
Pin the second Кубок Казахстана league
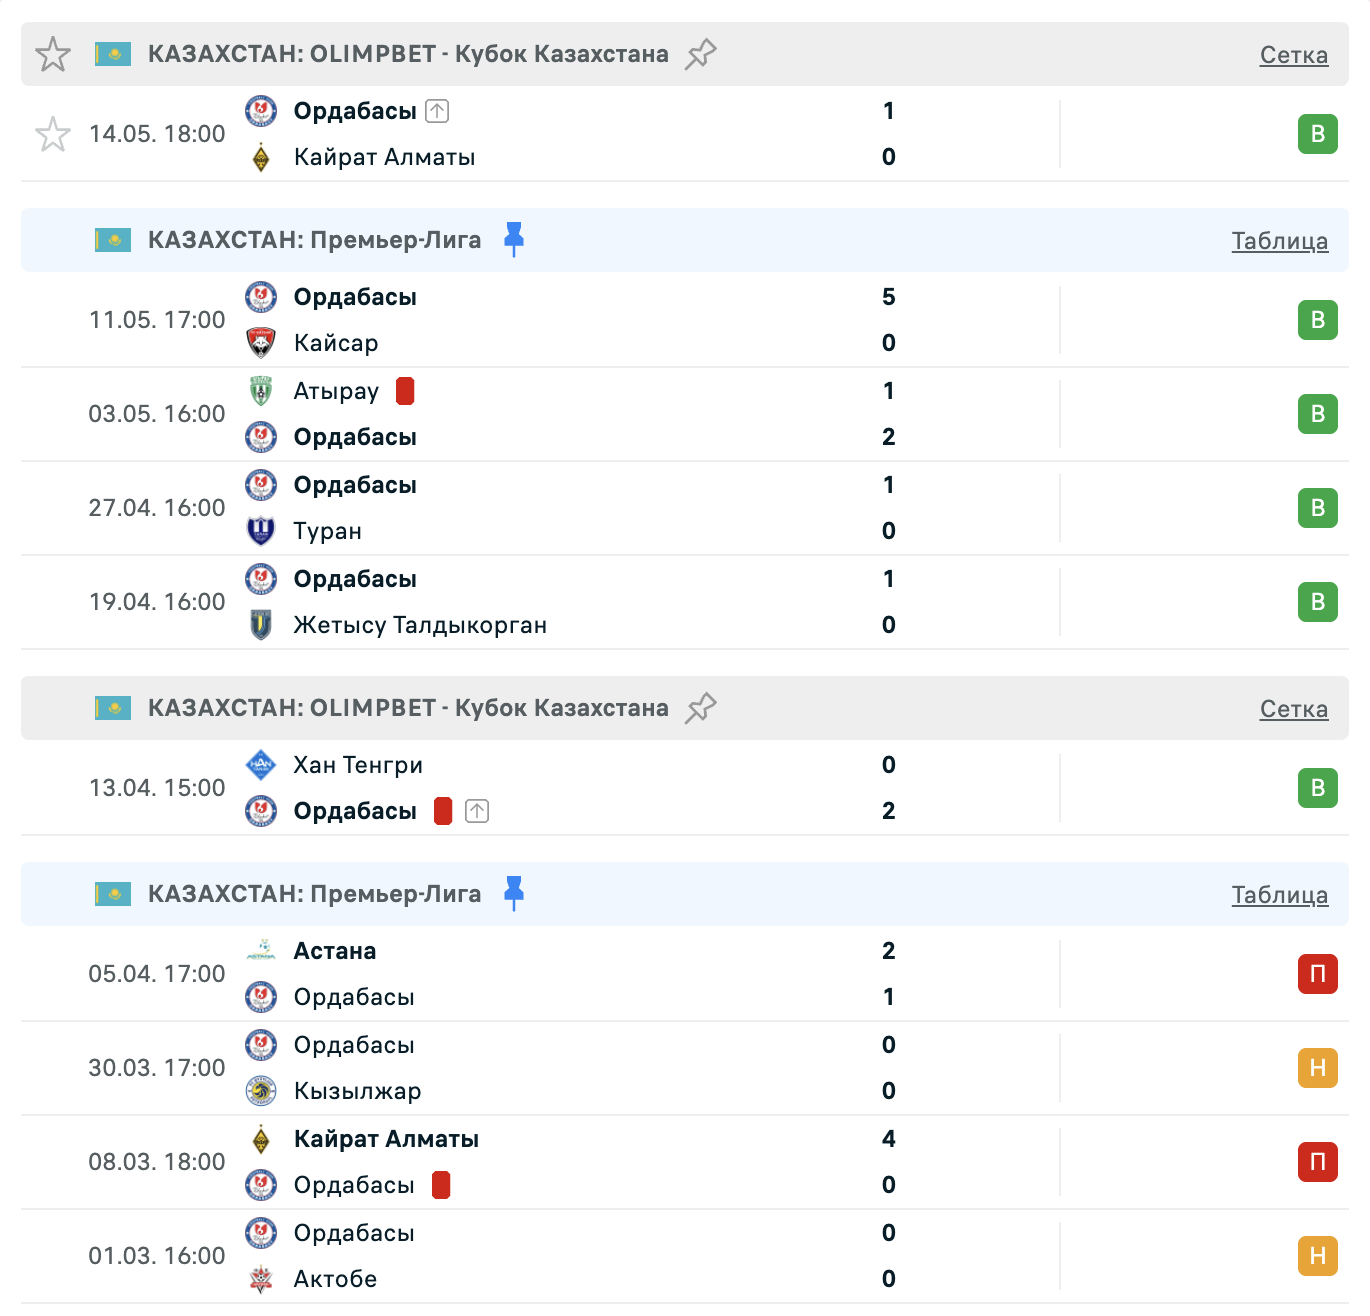[701, 708]
